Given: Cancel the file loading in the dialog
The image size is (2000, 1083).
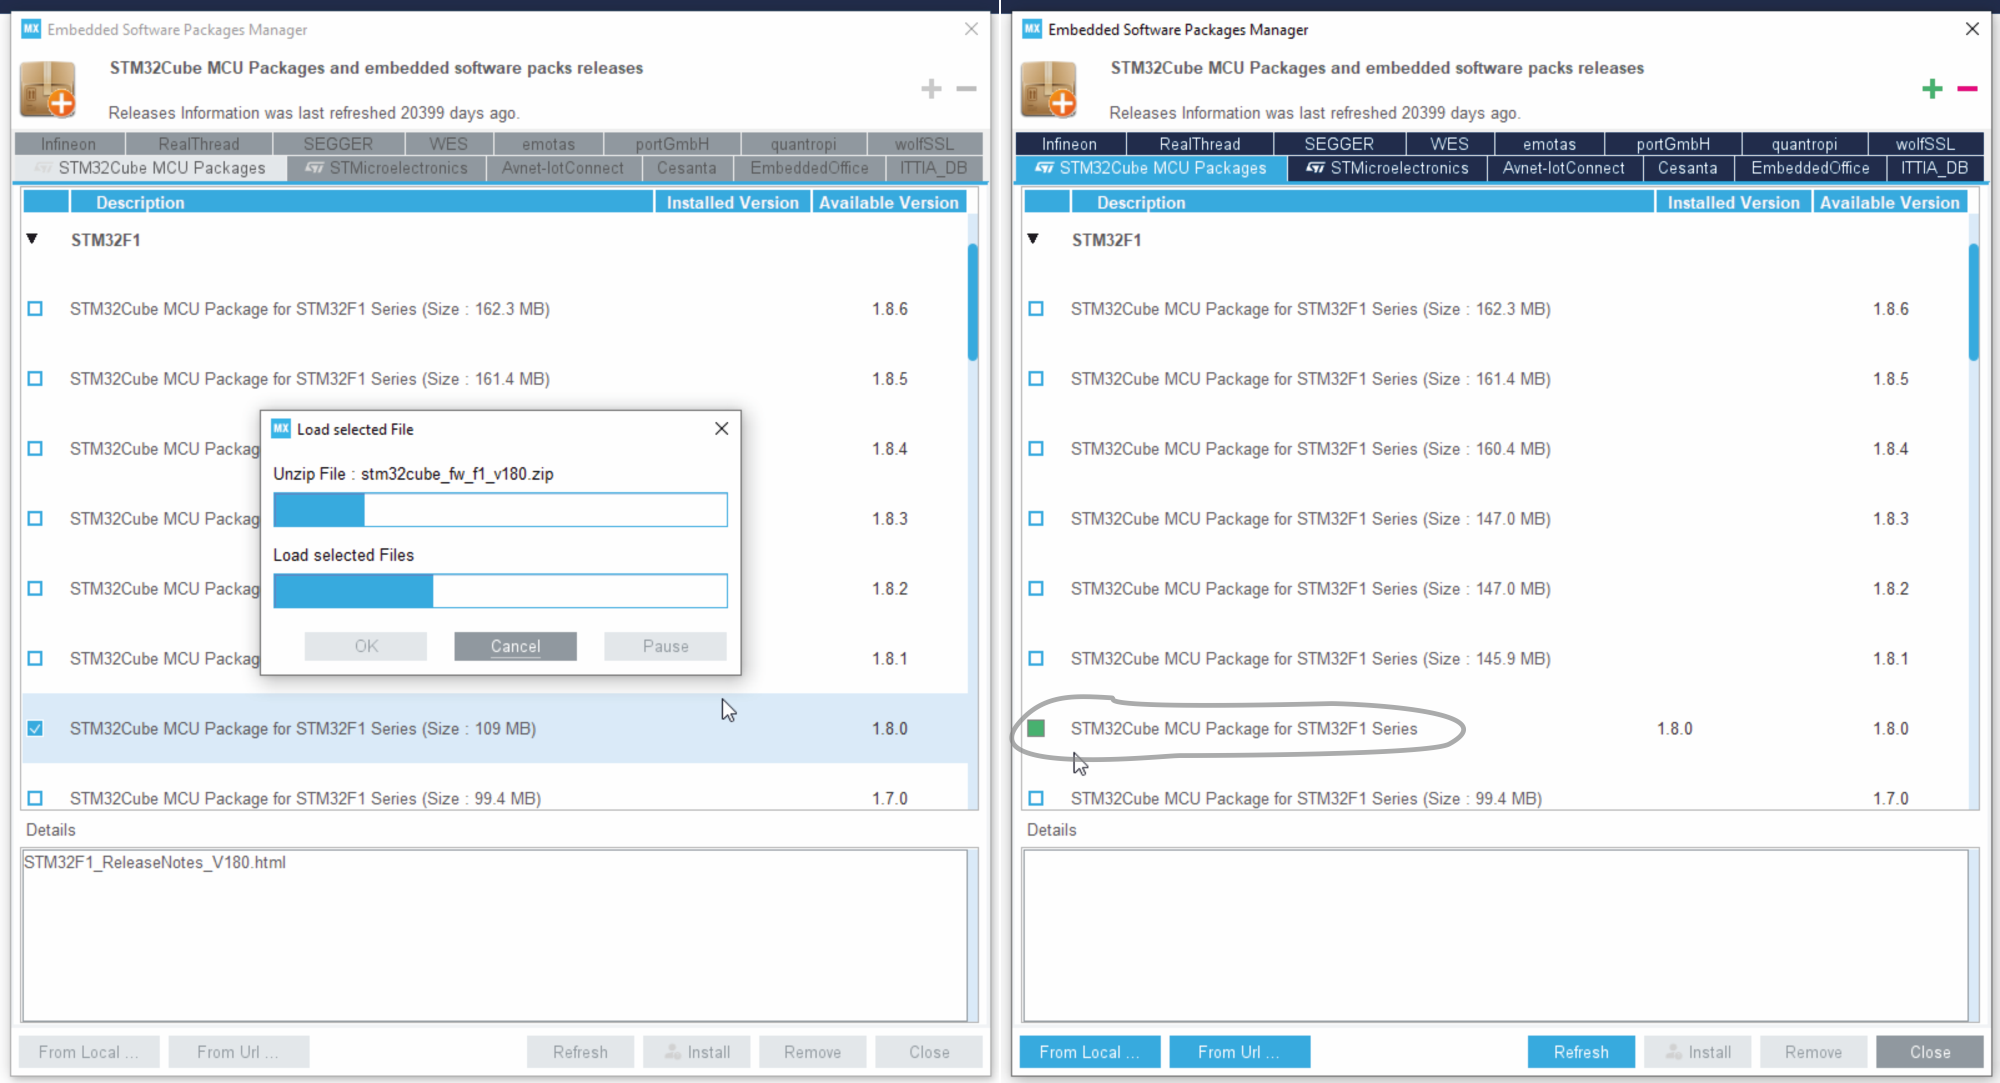Looking at the screenshot, I should click(x=515, y=646).
